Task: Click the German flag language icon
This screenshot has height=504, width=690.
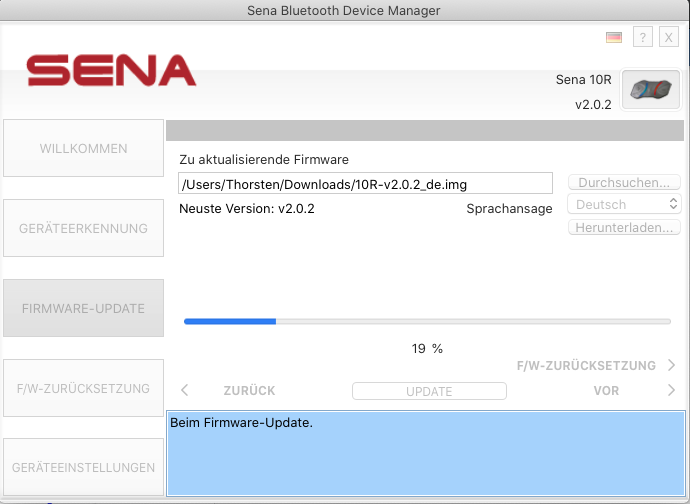Action: point(614,37)
